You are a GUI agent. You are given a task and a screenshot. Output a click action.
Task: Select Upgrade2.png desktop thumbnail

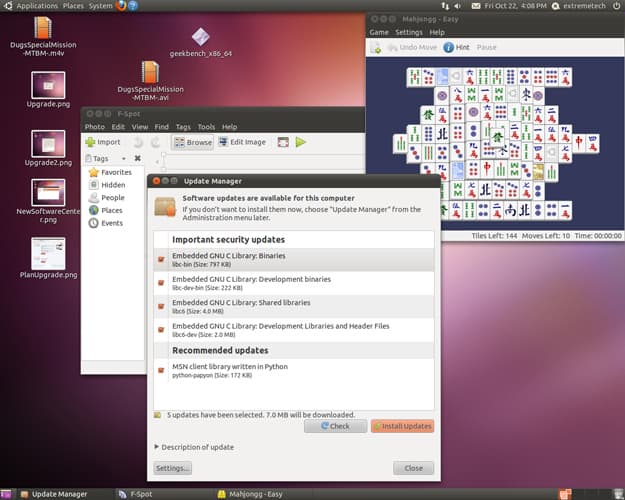(x=48, y=148)
